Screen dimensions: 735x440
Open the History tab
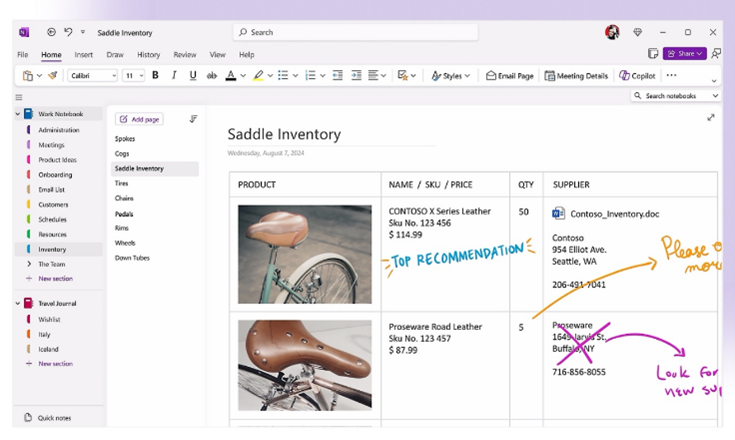(x=149, y=54)
